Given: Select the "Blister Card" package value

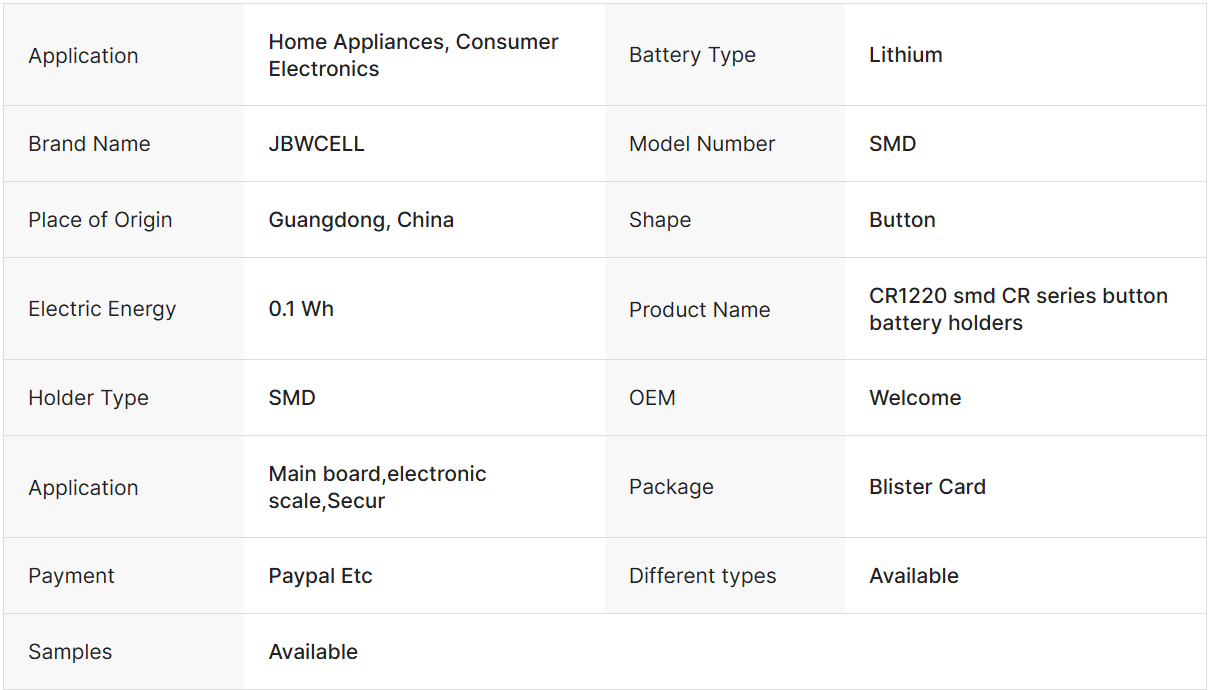Looking at the screenshot, I should point(927,487).
